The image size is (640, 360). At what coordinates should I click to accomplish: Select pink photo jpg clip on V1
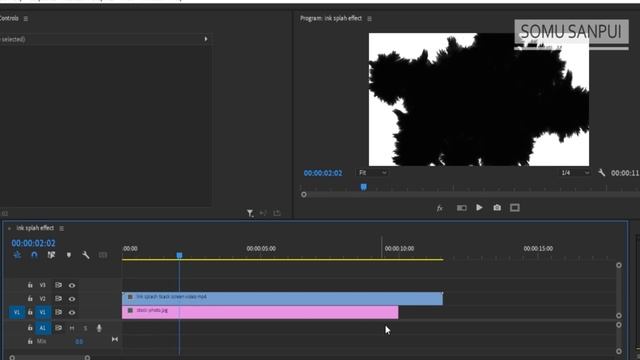(x=260, y=312)
